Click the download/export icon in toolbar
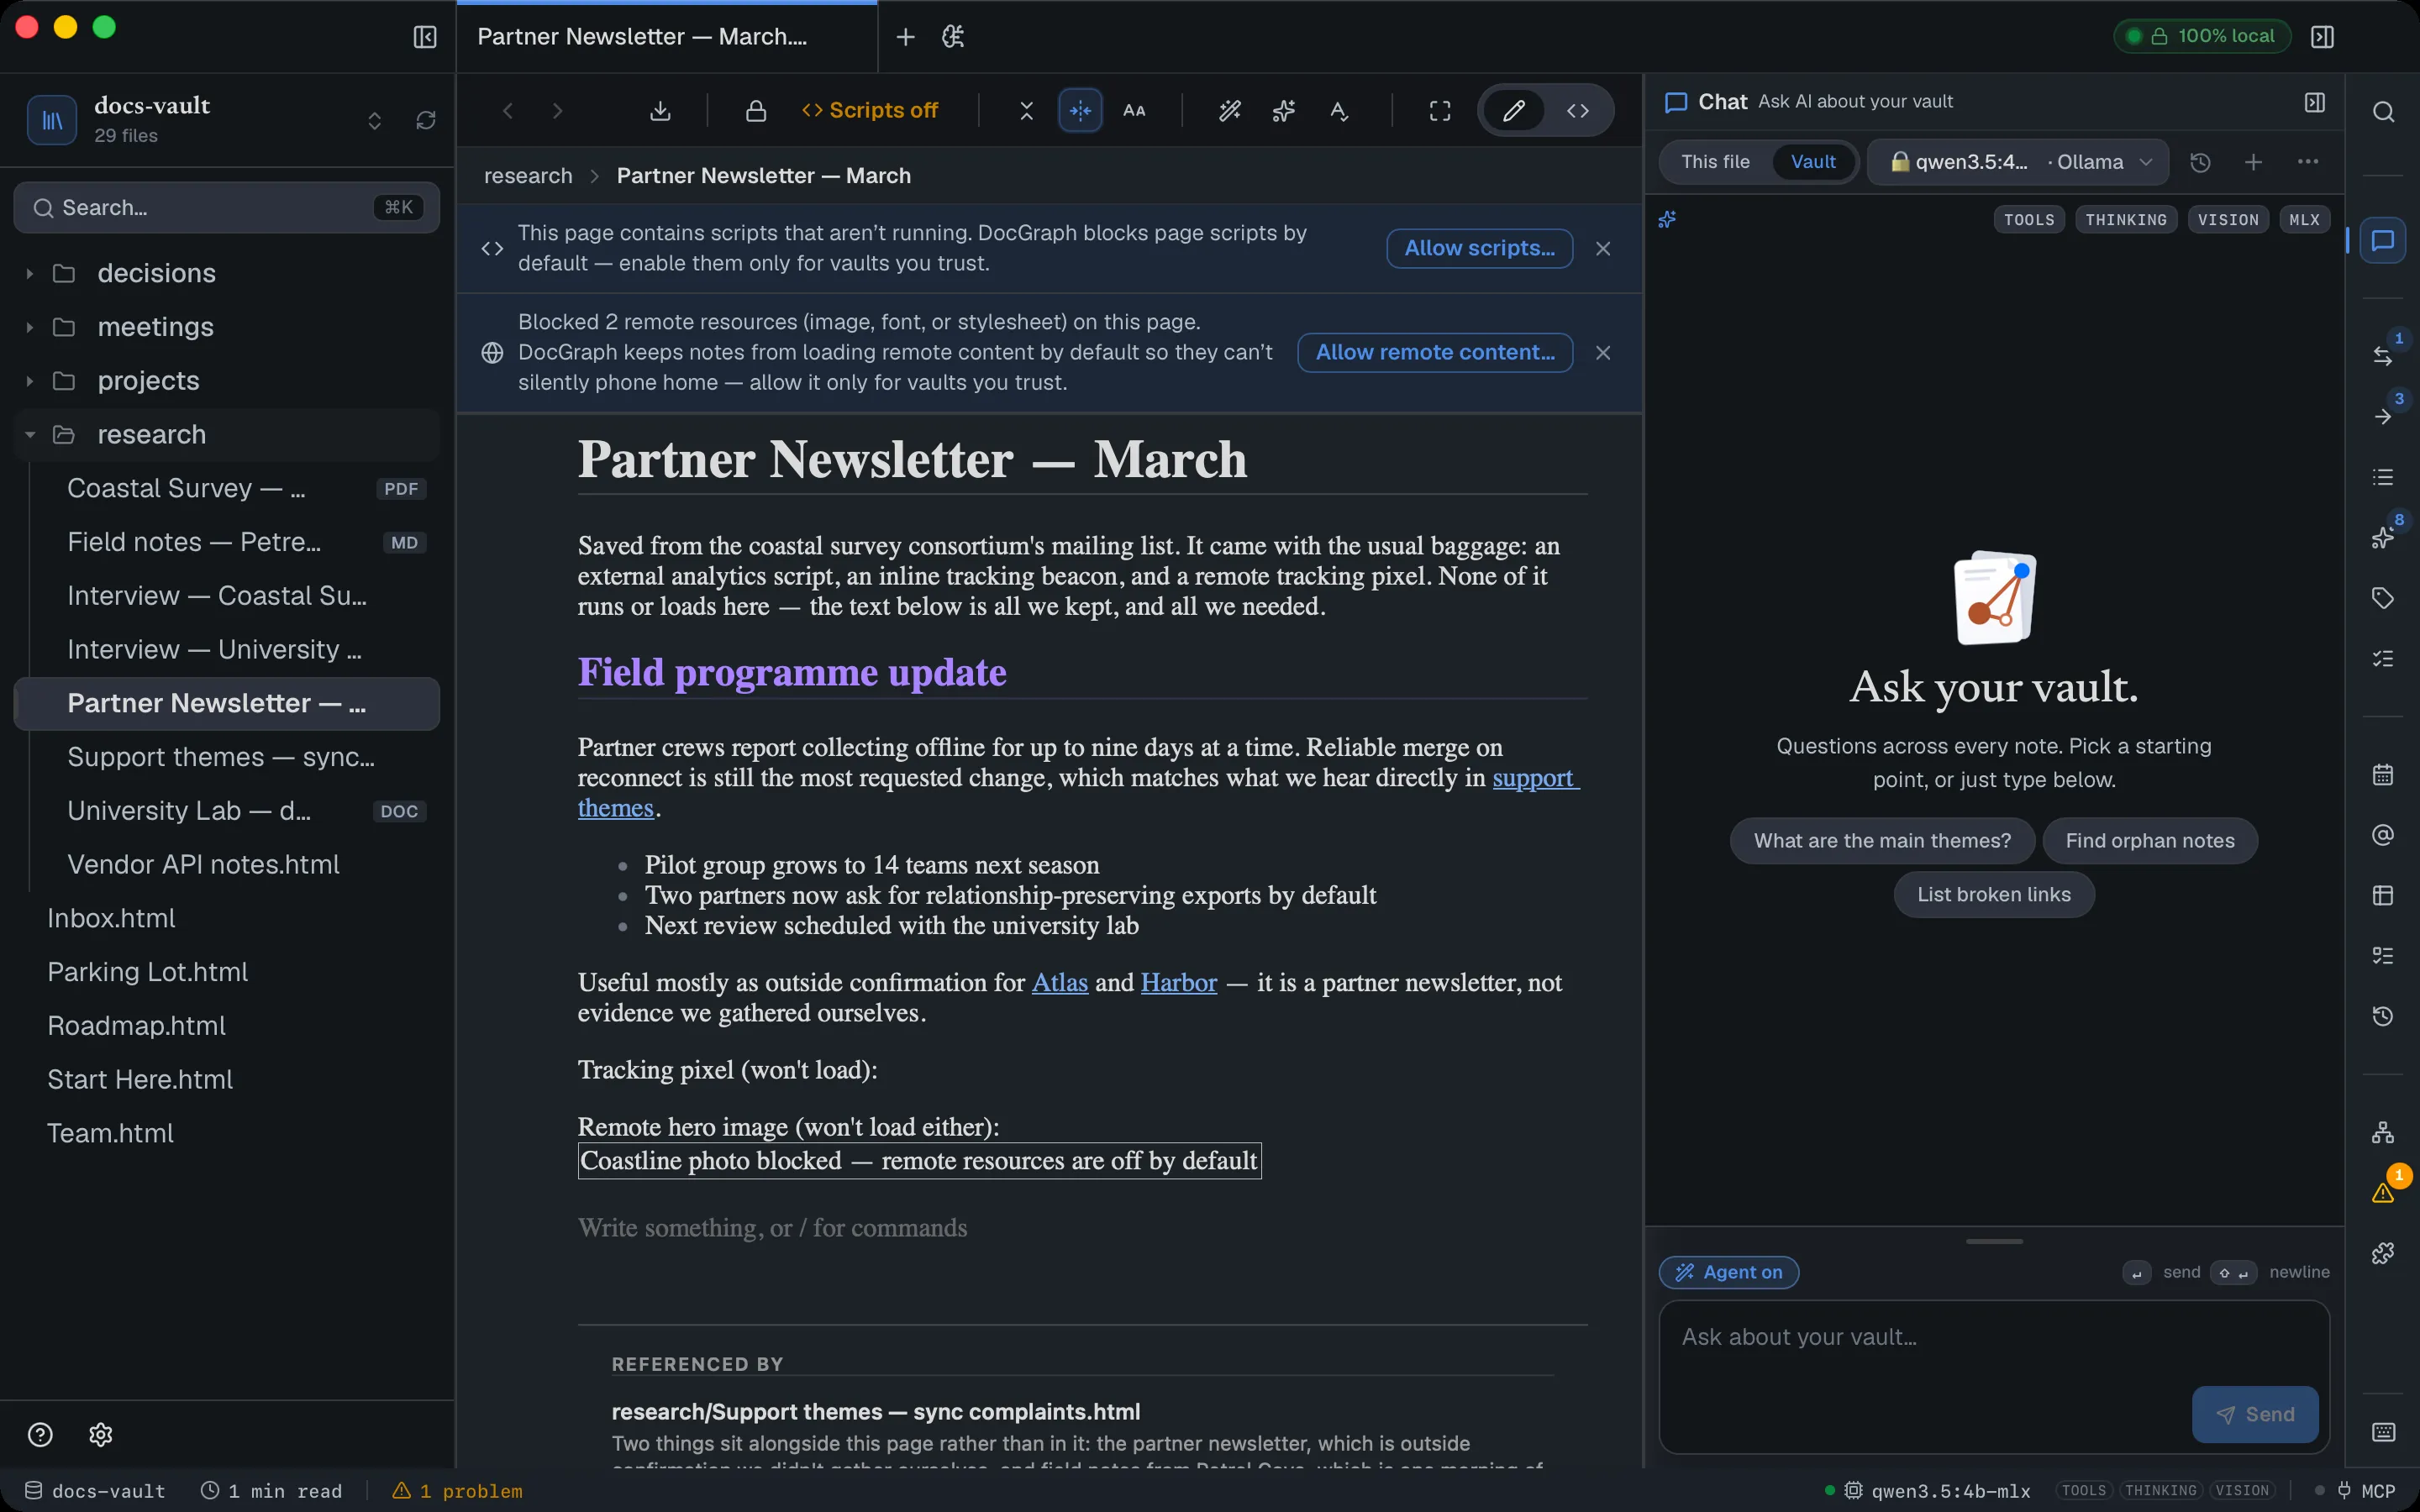Image resolution: width=2420 pixels, height=1512 pixels. tap(660, 110)
